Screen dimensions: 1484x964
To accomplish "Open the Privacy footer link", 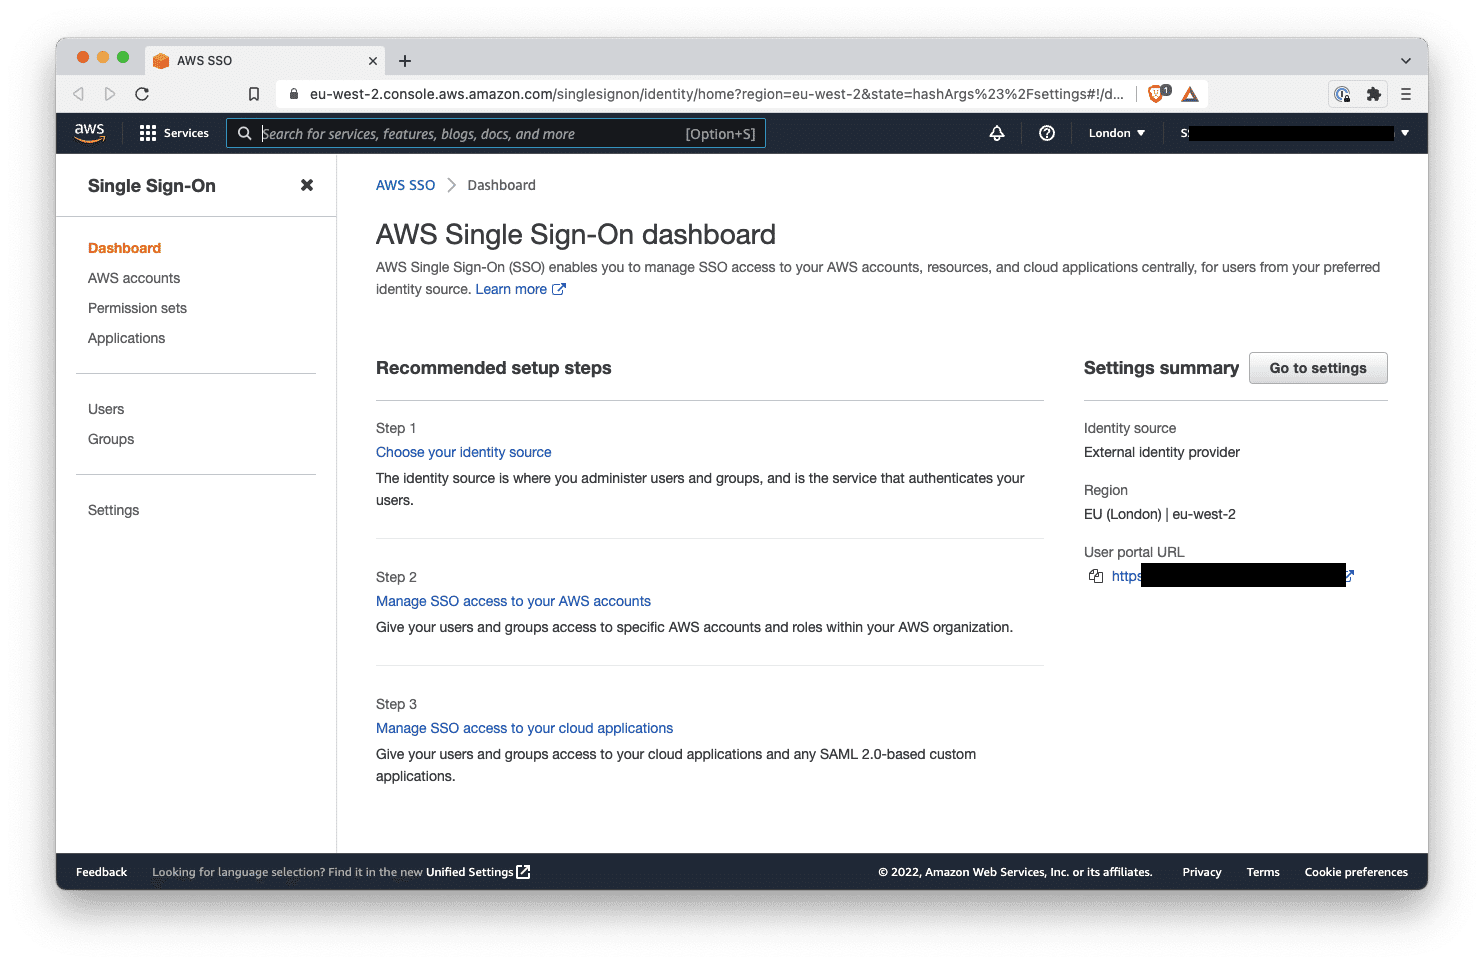I will (x=1202, y=872).
